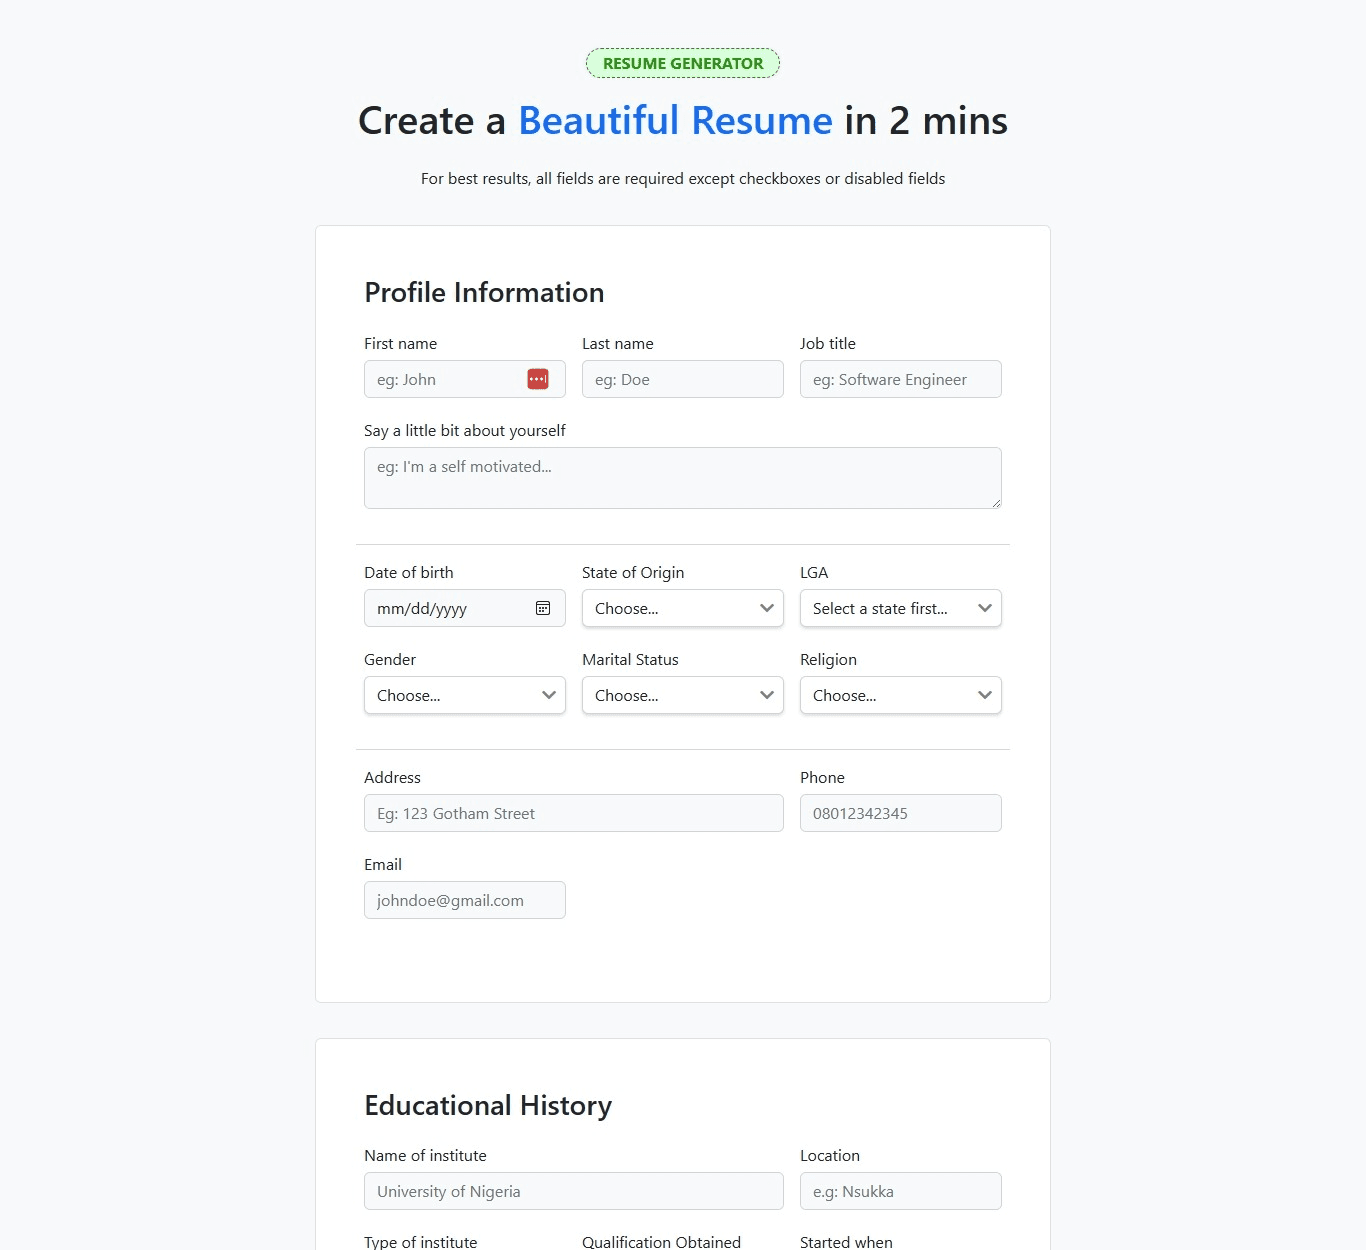Click the about yourself text area
The height and width of the screenshot is (1250, 1366).
coord(682,478)
